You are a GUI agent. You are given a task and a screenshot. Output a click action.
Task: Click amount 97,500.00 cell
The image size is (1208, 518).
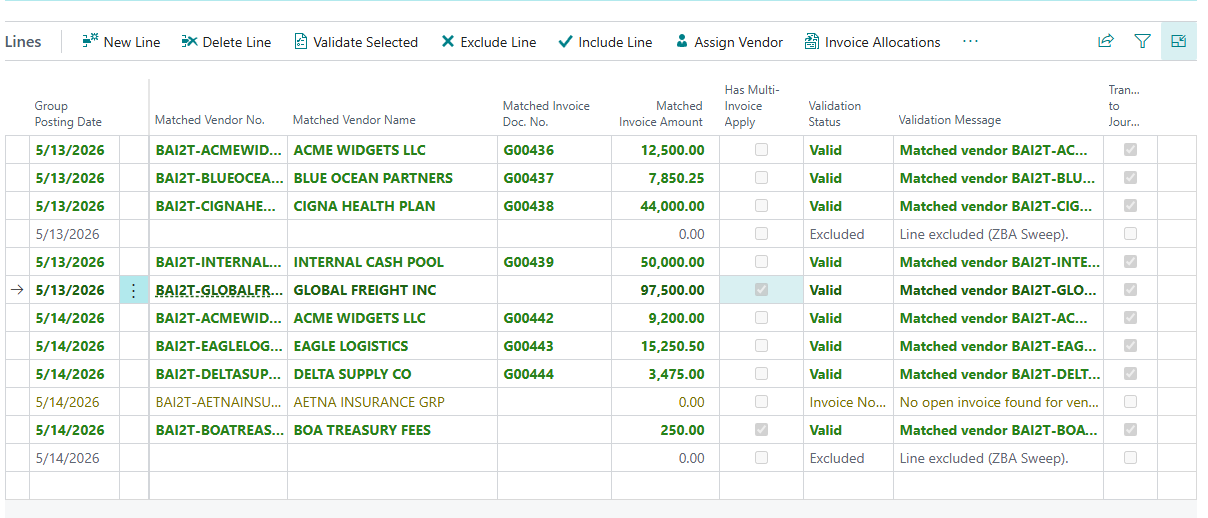pos(665,290)
